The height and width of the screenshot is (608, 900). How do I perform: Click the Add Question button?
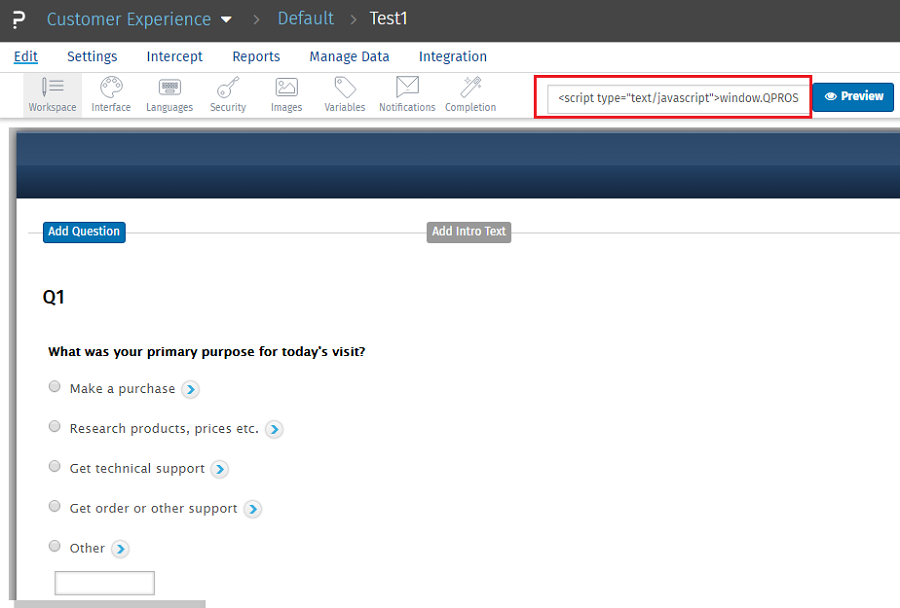point(84,232)
